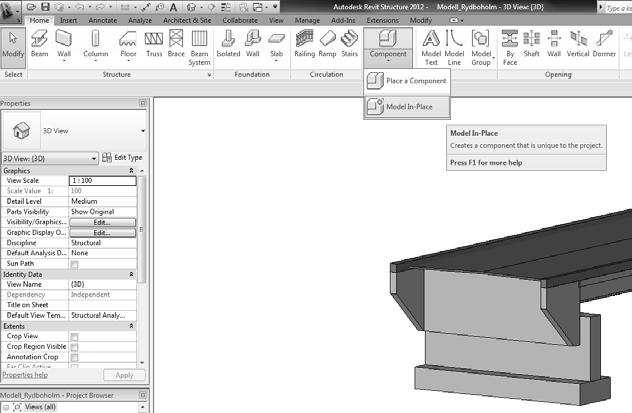Select the Shaft opening tool
Screen dimensions: 632x413
(x=531, y=44)
